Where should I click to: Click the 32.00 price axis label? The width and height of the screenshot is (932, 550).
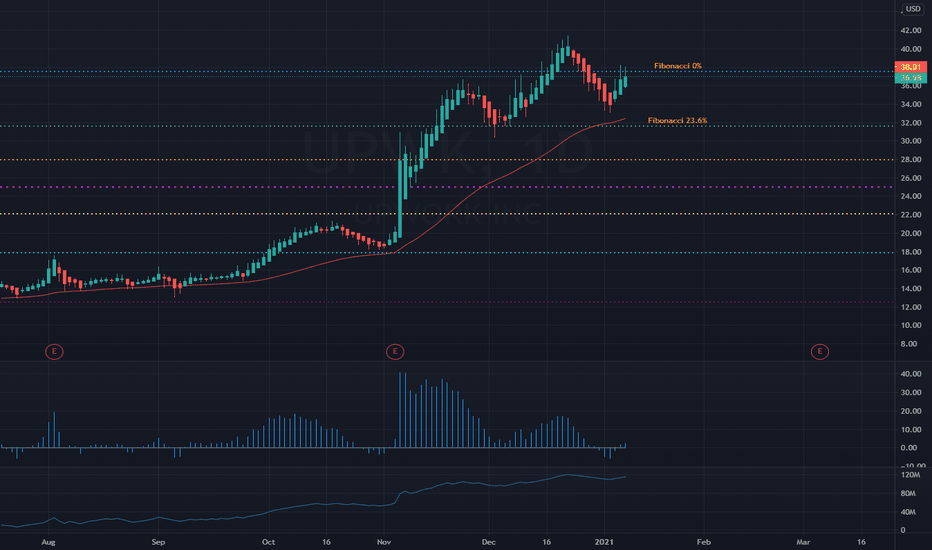[911, 122]
